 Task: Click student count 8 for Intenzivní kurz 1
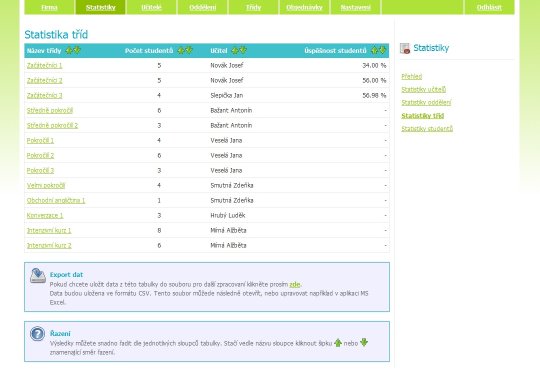tap(159, 230)
